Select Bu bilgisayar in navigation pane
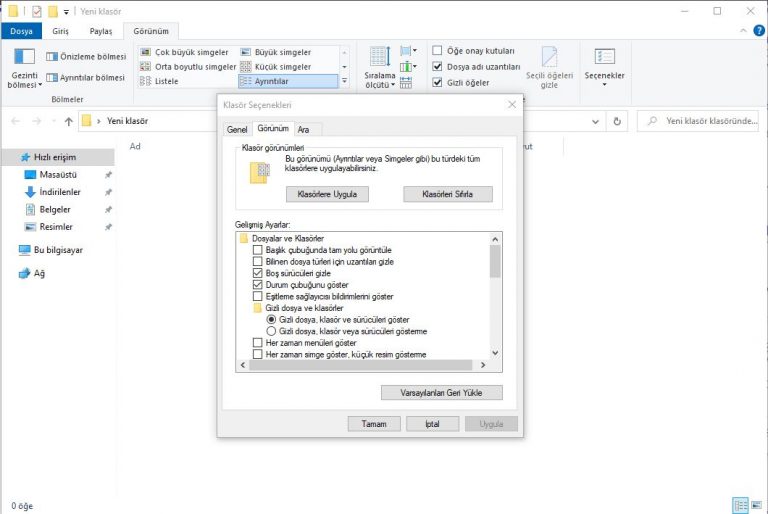This screenshot has width=768, height=514. 58,250
